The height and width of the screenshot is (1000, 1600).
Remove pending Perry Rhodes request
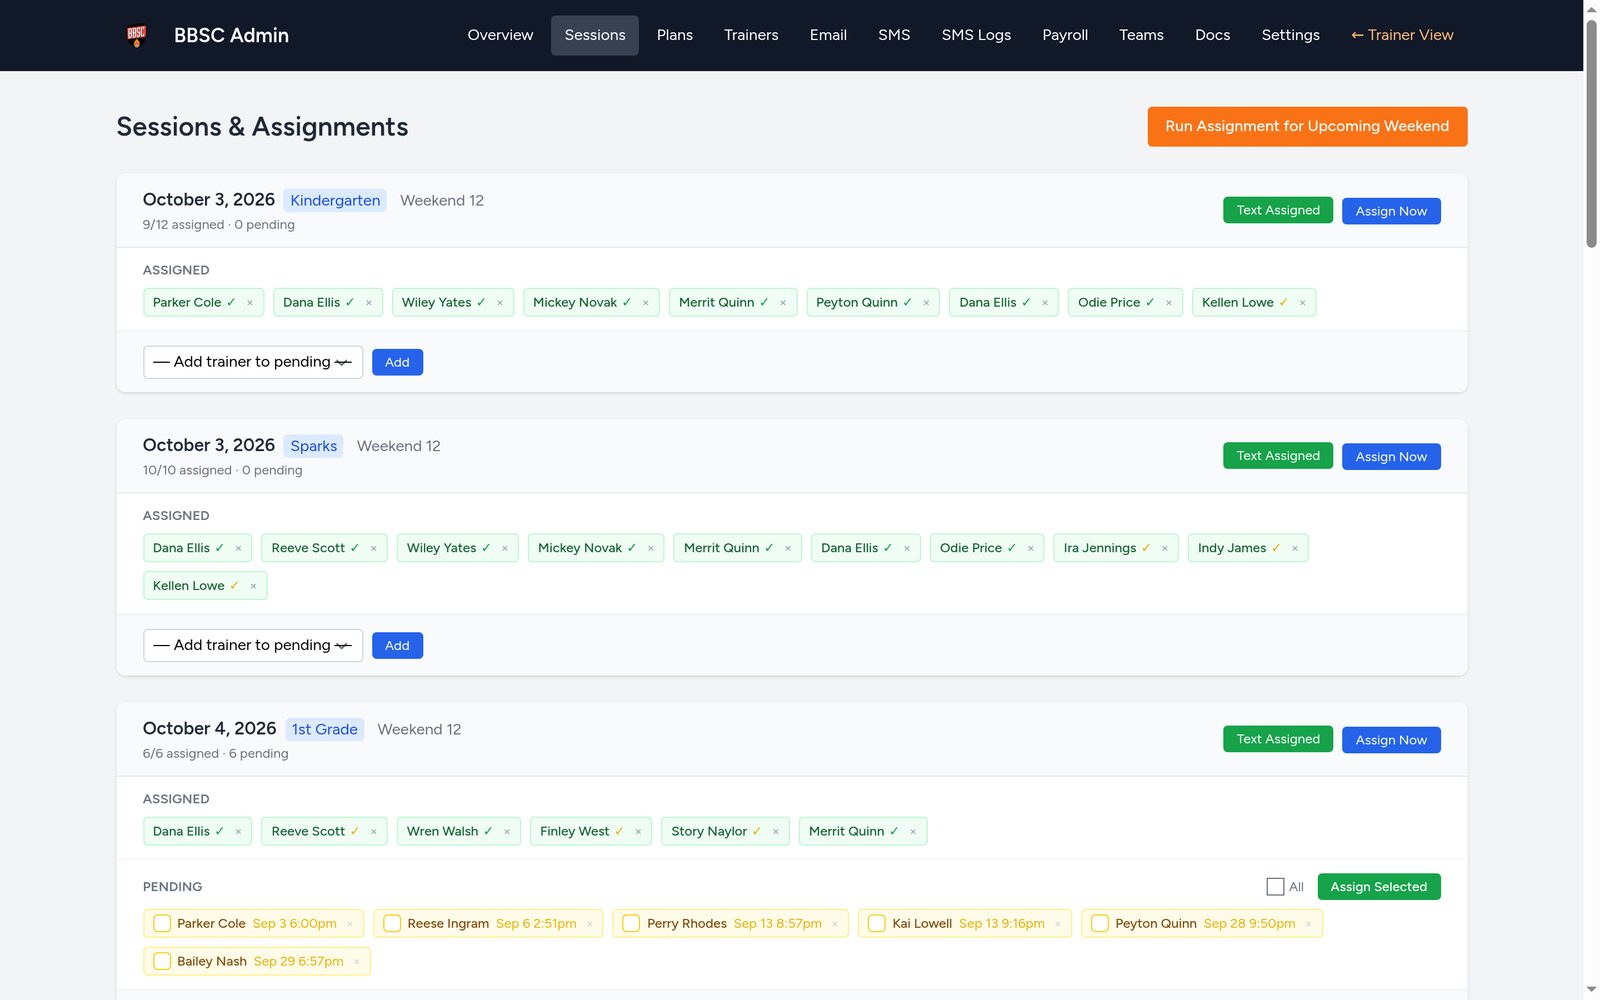[835, 924]
